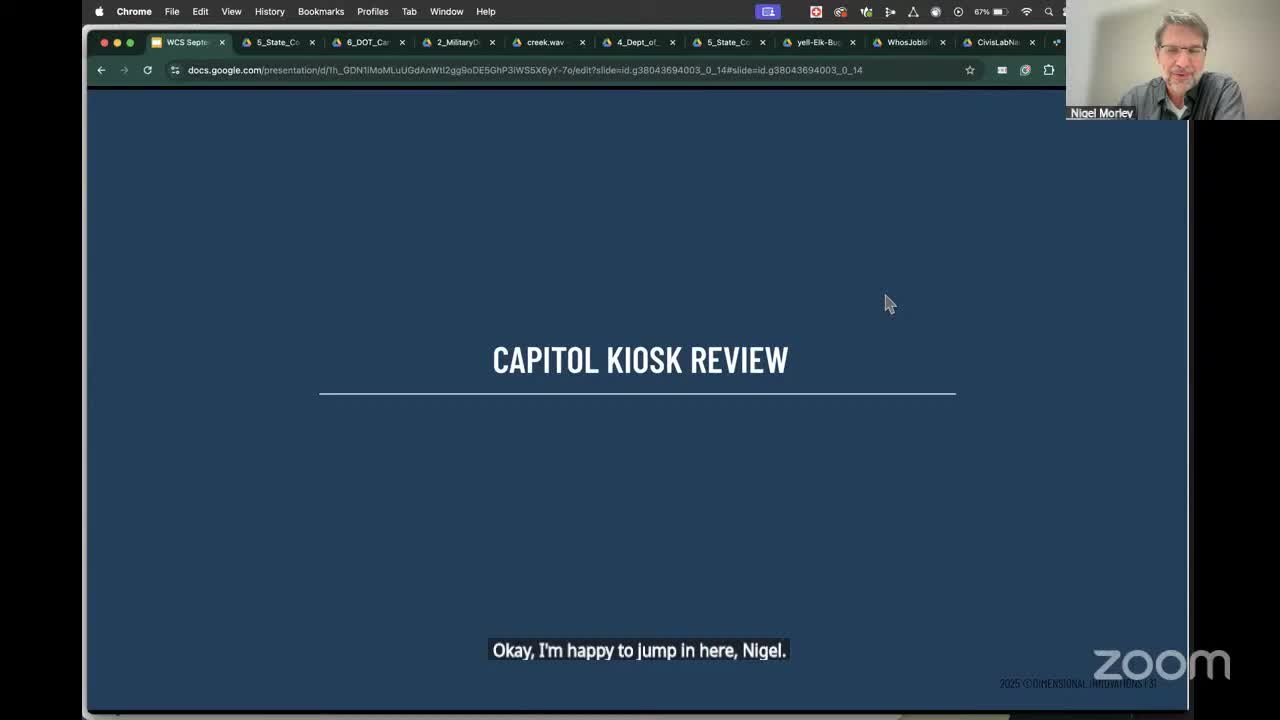This screenshot has height=720, width=1280.
Task: Open the Bookmarks menu
Action: [x=320, y=12]
